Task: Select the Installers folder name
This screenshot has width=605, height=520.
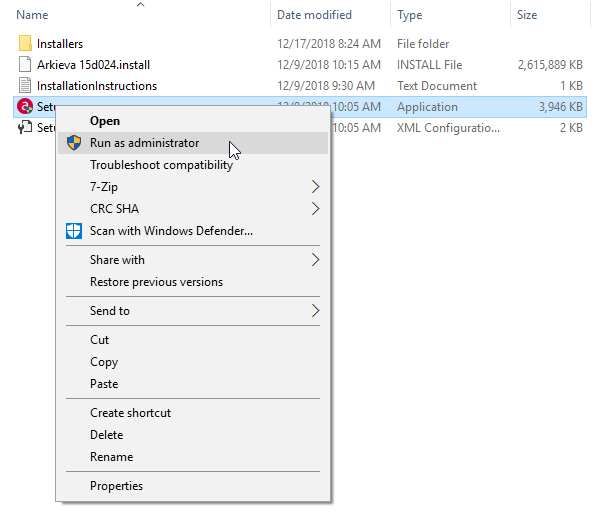Action: coord(60,44)
